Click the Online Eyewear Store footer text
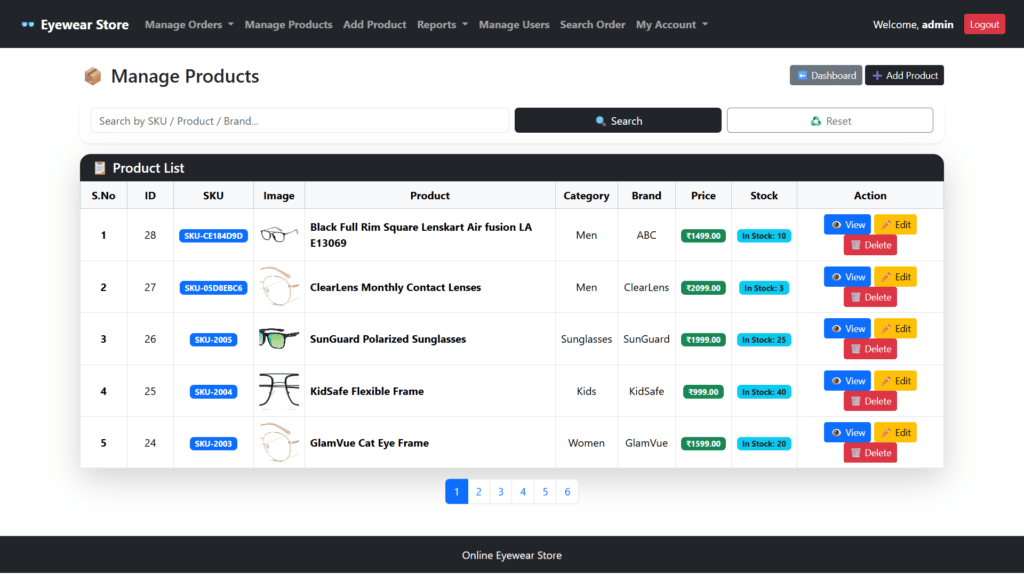1024x574 pixels. pyautogui.click(x=512, y=555)
